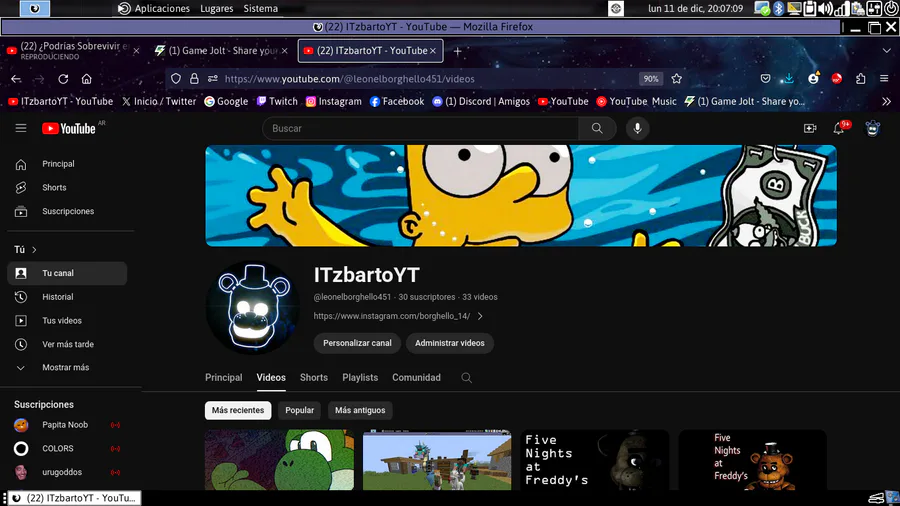
Task: Open the notifications bell
Action: [x=839, y=129]
